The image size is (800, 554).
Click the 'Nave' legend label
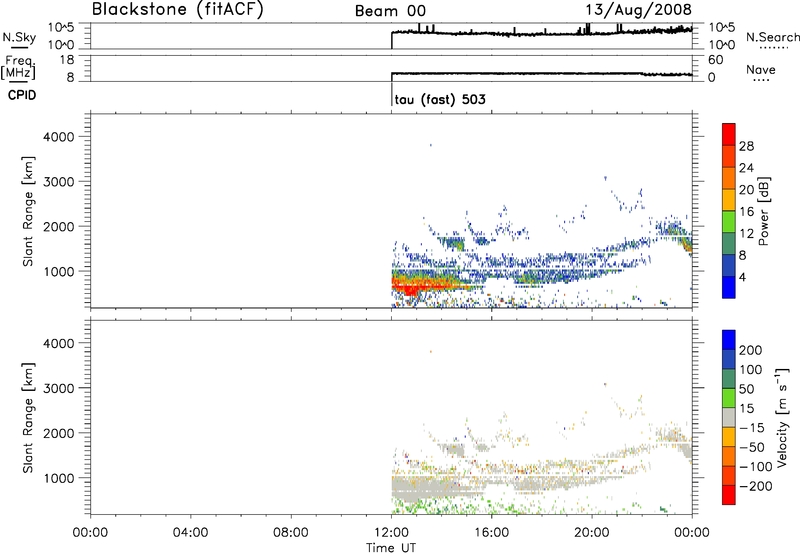pos(760,70)
